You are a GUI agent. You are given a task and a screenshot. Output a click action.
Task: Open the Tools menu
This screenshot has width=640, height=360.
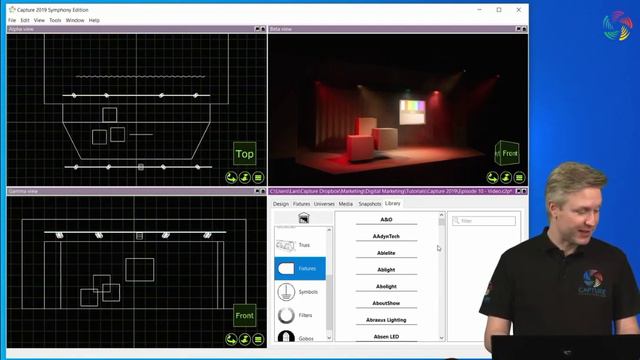(55, 20)
